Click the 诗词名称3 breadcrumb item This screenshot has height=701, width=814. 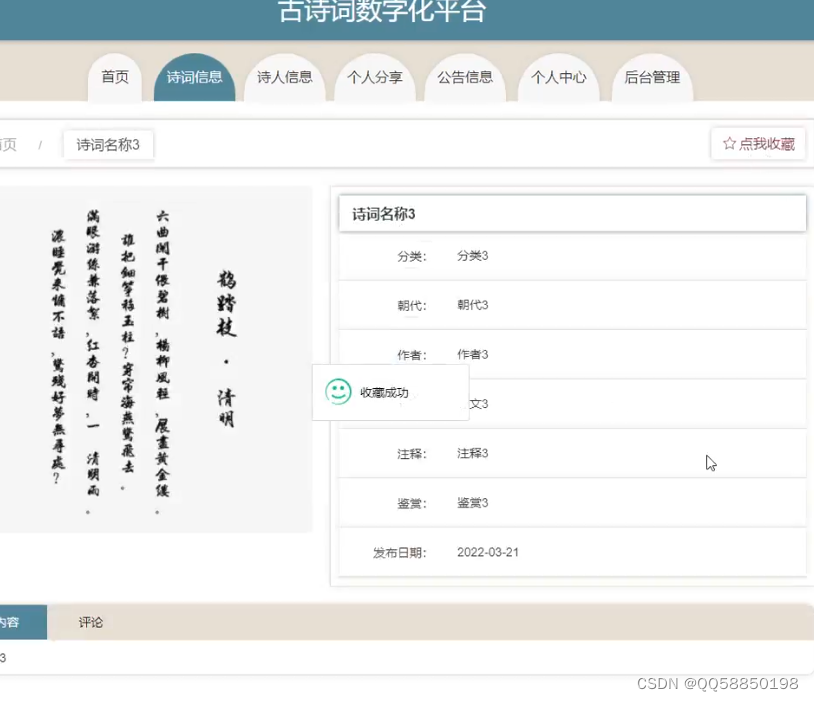[108, 144]
